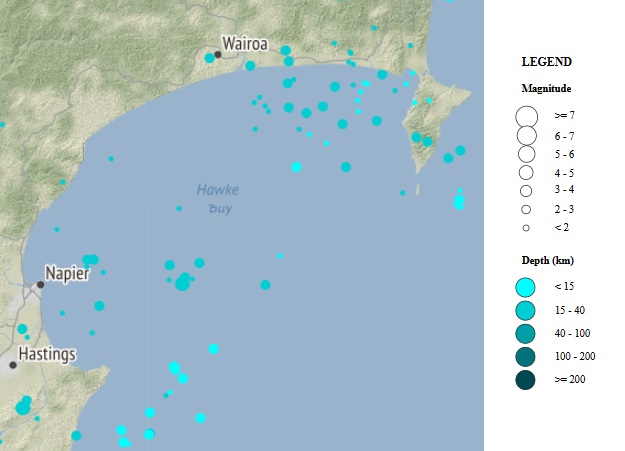
Task: Click the '40 - 100' depth label text
Action: tap(572, 333)
